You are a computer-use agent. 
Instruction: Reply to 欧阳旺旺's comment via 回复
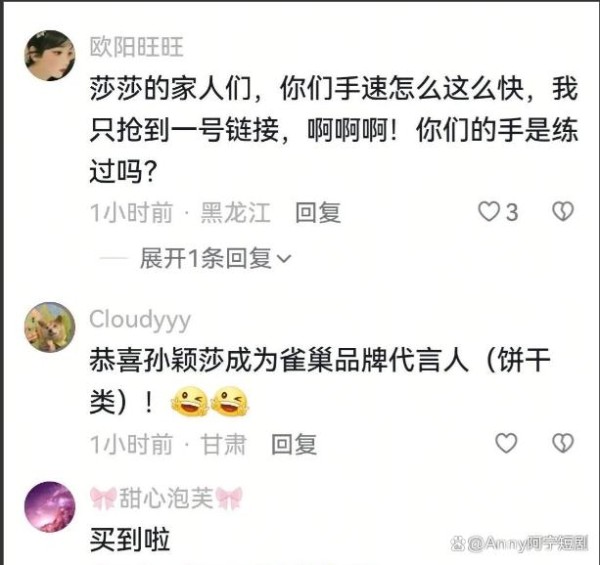point(318,212)
